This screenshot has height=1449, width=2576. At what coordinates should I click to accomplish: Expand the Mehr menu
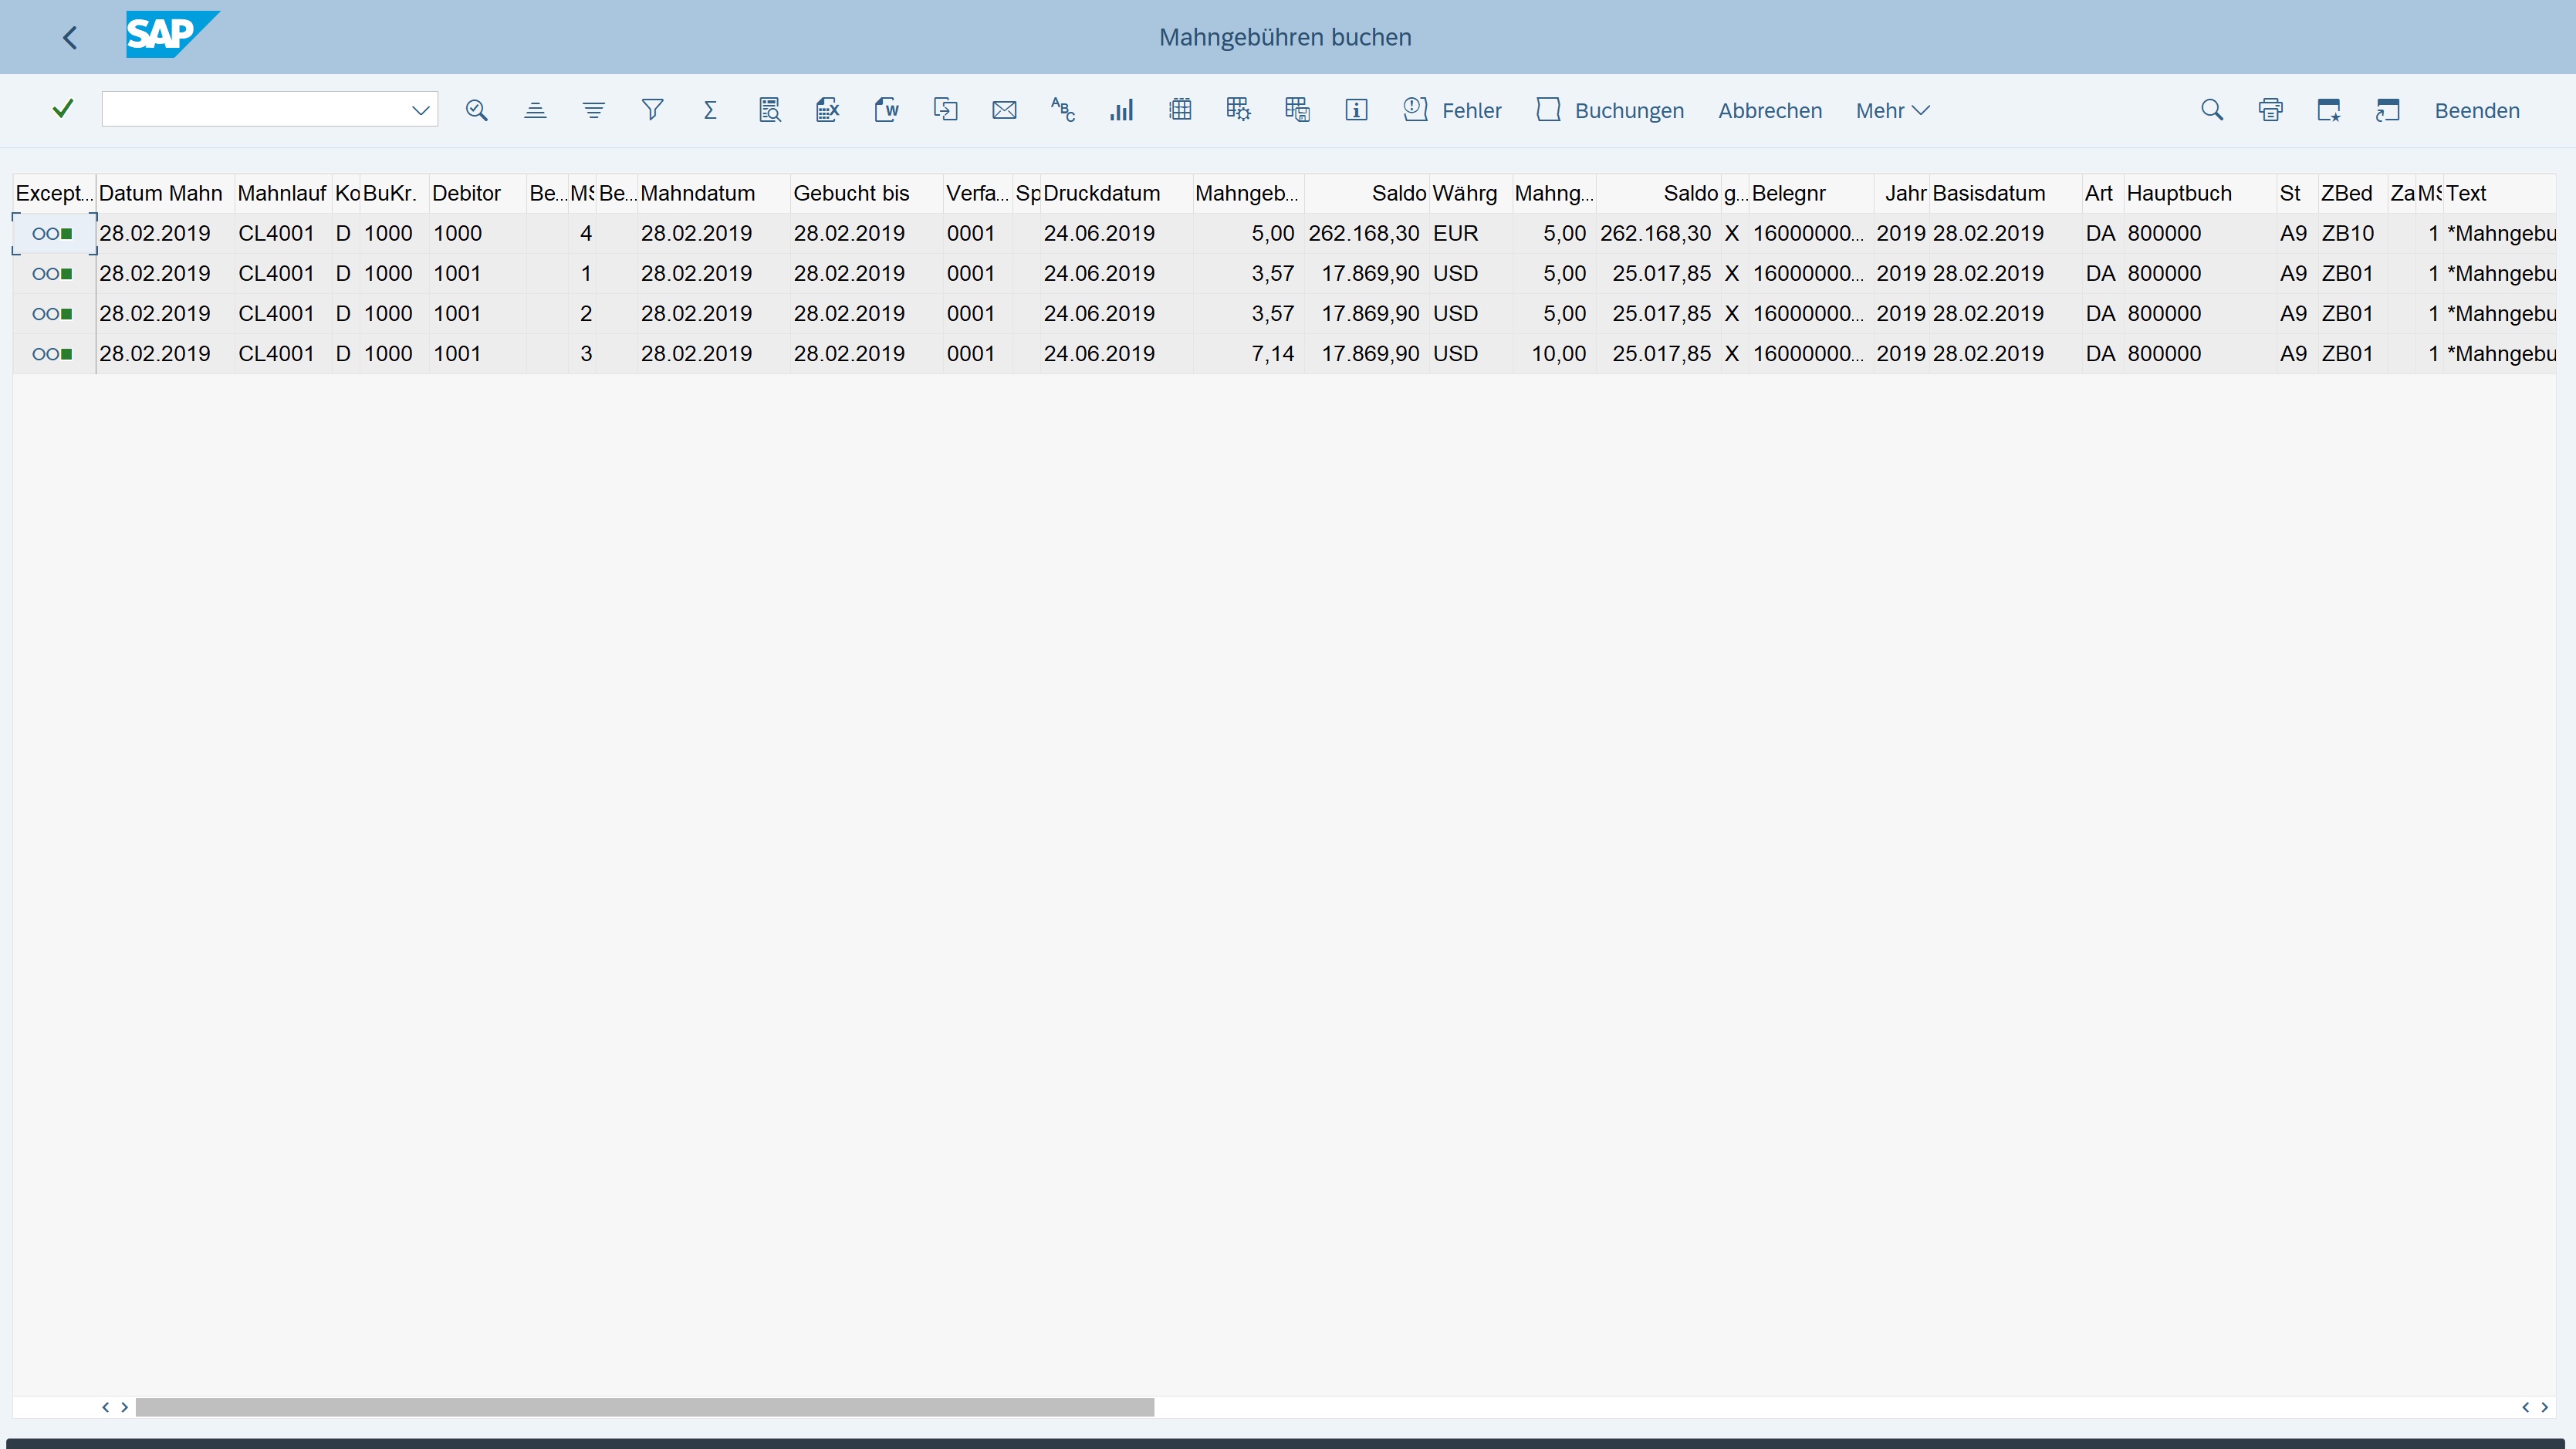click(1891, 110)
